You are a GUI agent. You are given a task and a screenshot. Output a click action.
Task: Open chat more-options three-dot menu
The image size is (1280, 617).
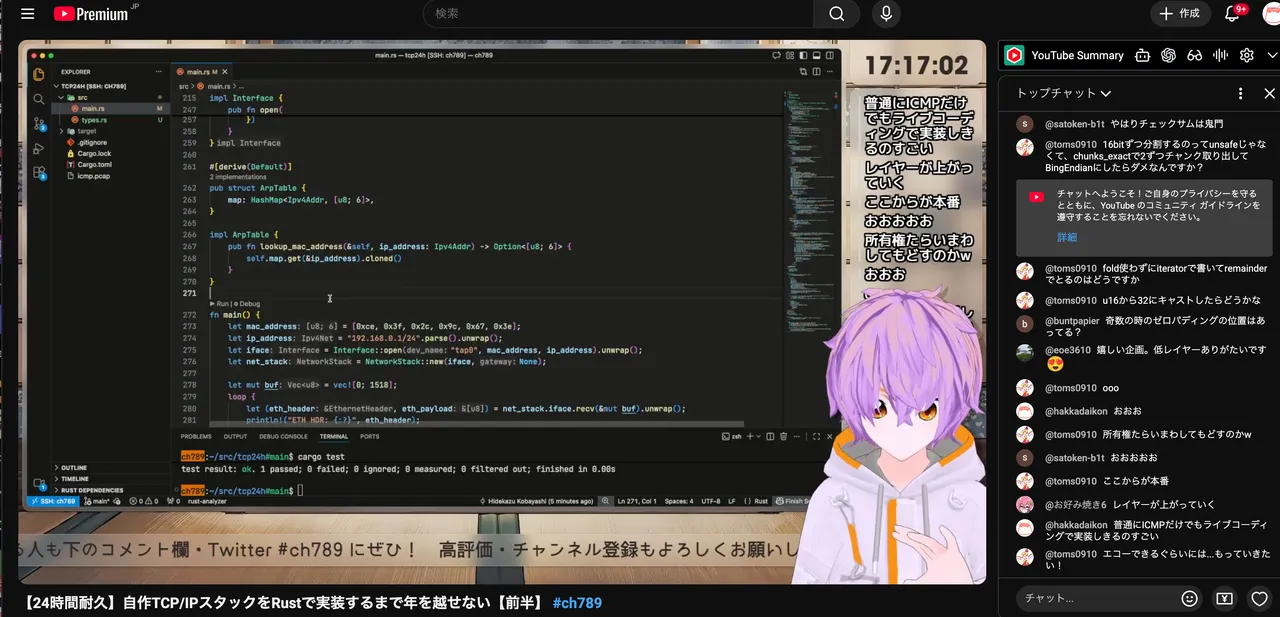1240,93
